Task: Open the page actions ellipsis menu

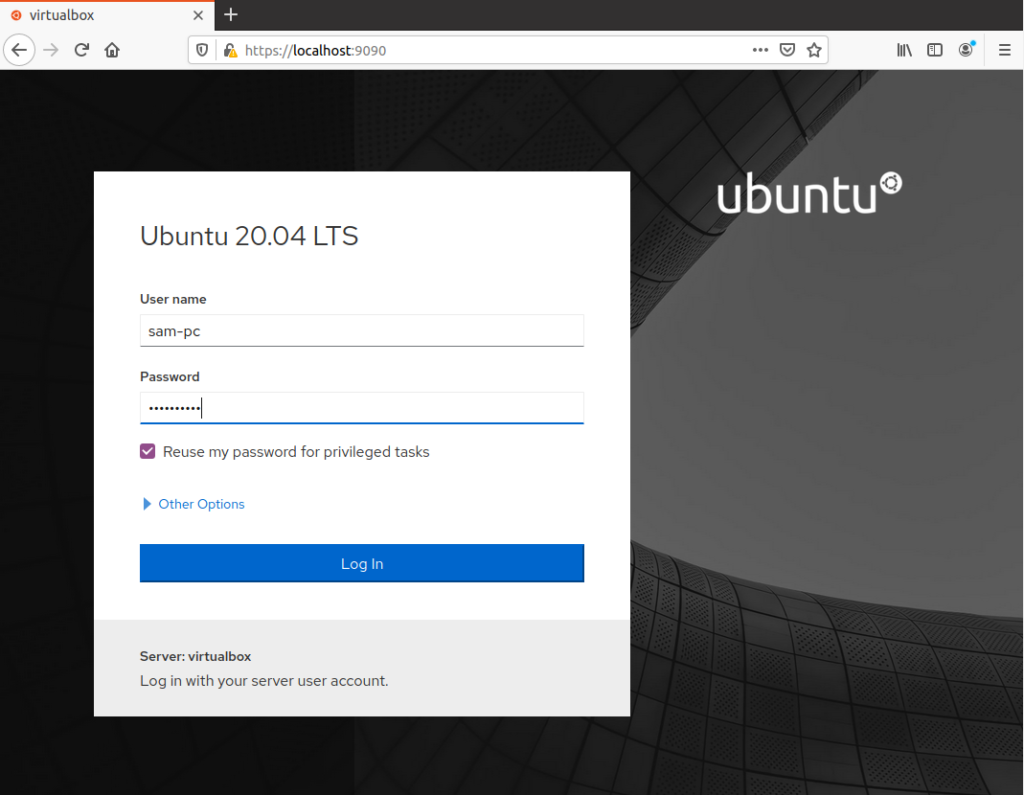Action: pos(760,49)
